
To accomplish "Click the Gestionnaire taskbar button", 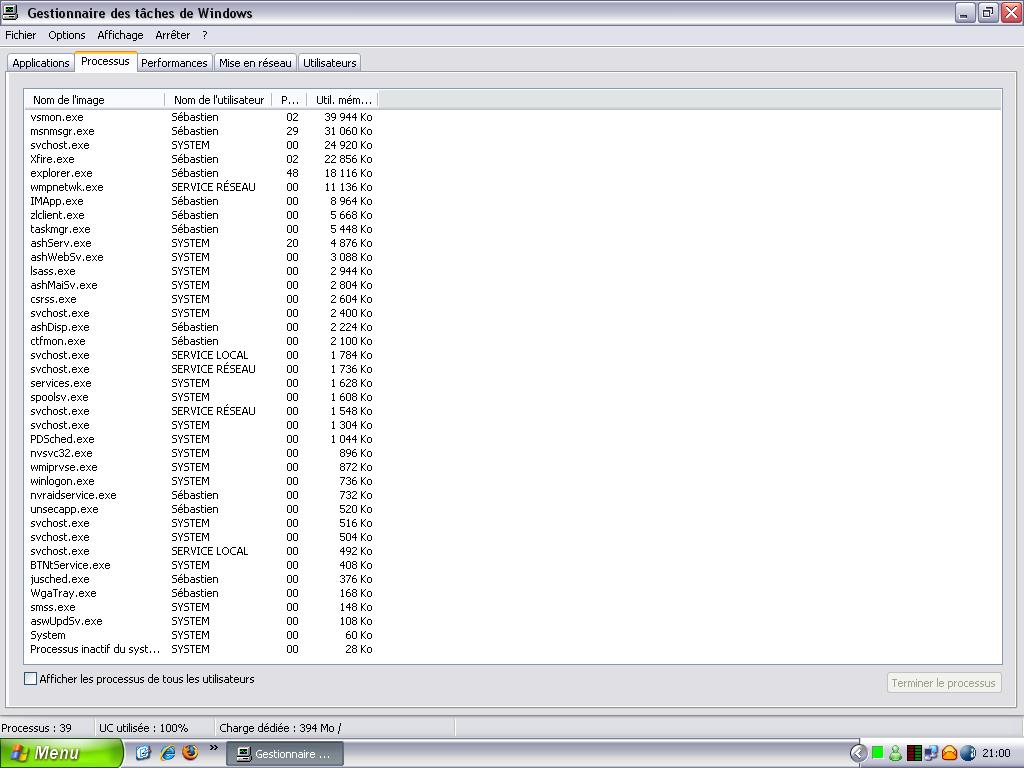I will [285, 754].
